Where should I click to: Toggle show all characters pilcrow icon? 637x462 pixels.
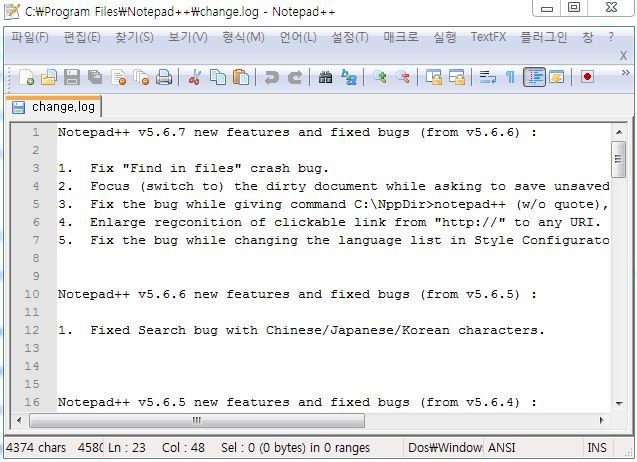510,77
